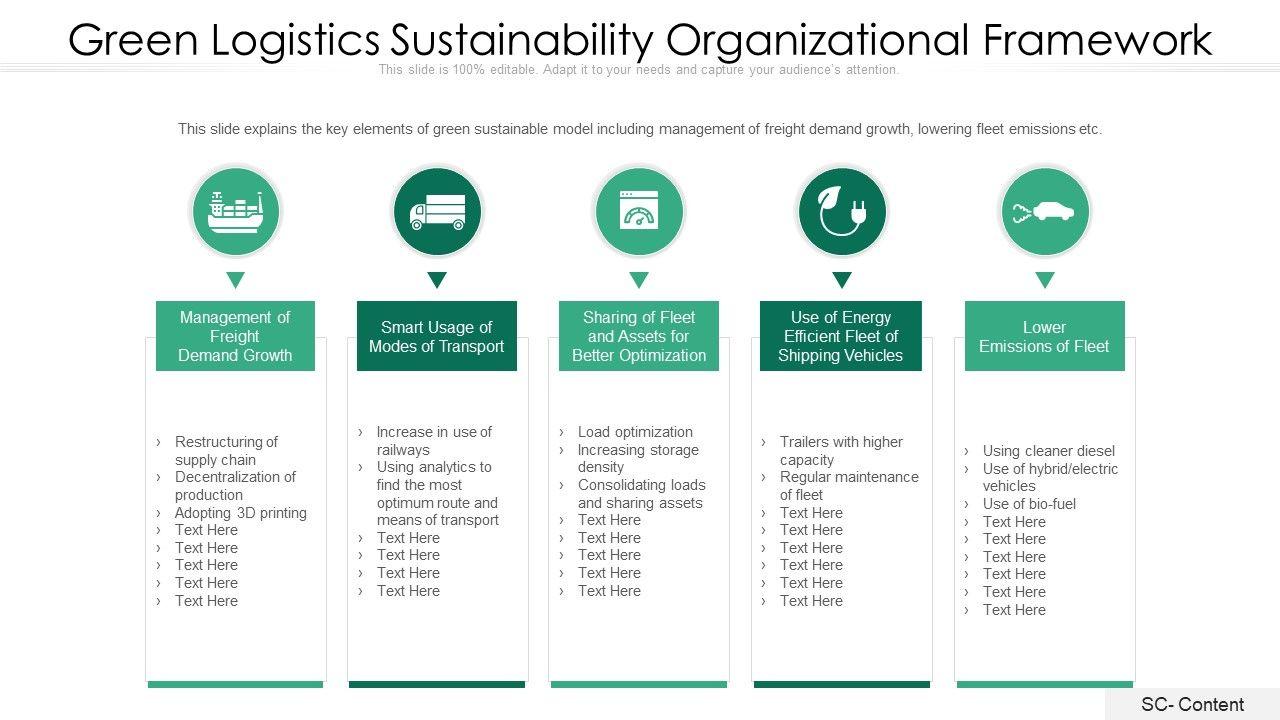Click the car emissions icon
The image size is (1280, 720).
coord(1044,212)
